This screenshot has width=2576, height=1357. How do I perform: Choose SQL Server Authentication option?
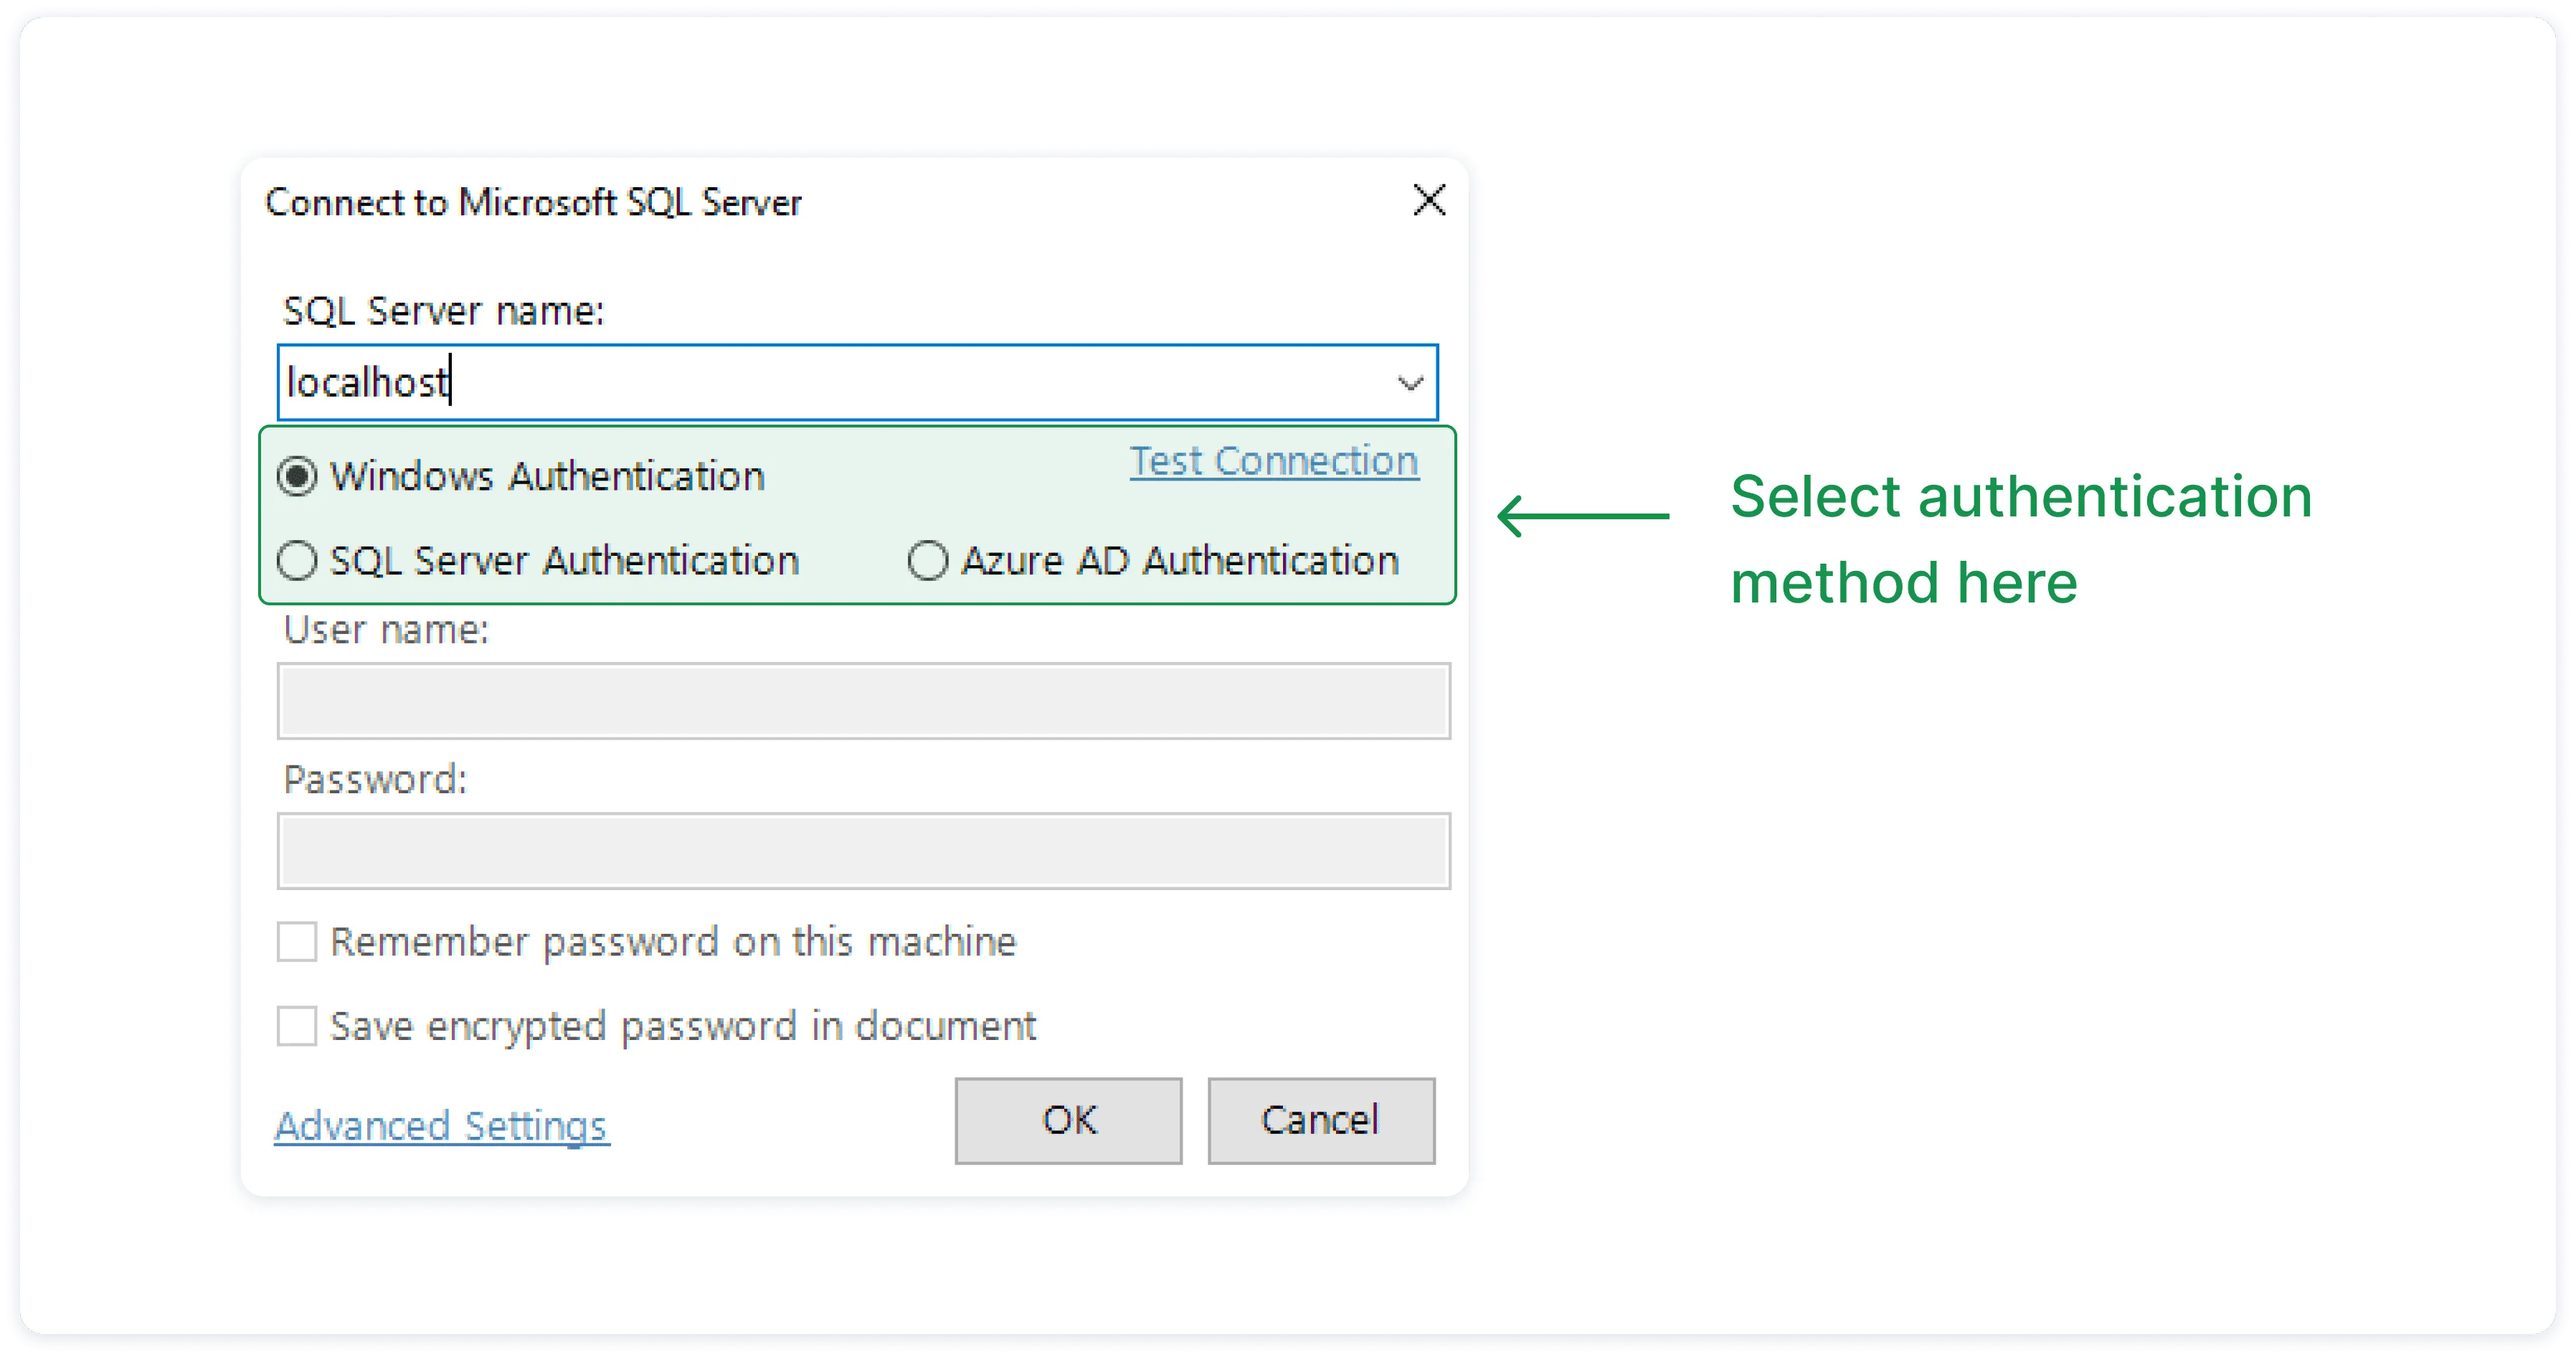click(x=297, y=561)
